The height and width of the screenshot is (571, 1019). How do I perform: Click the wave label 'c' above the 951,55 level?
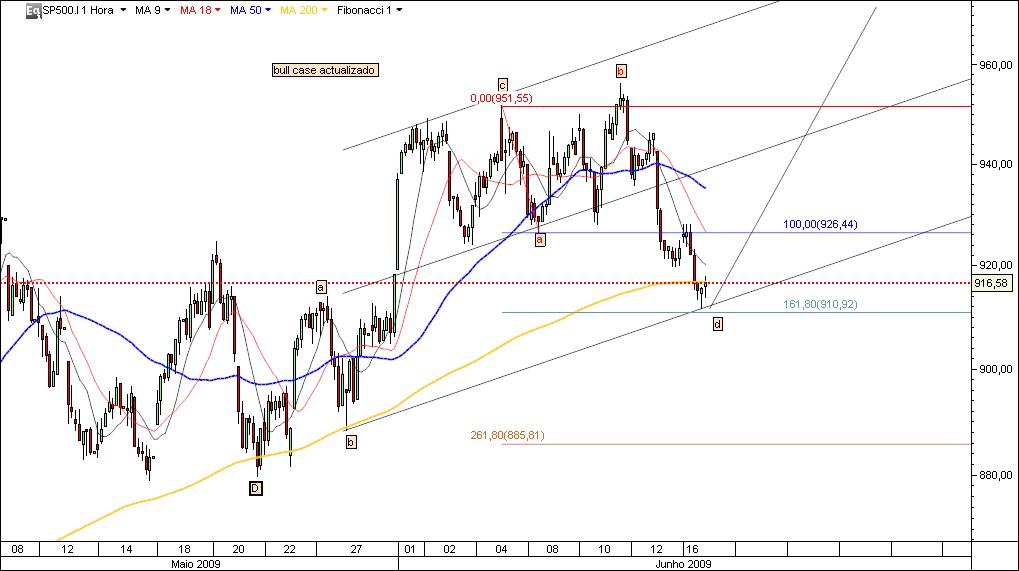tap(502, 85)
